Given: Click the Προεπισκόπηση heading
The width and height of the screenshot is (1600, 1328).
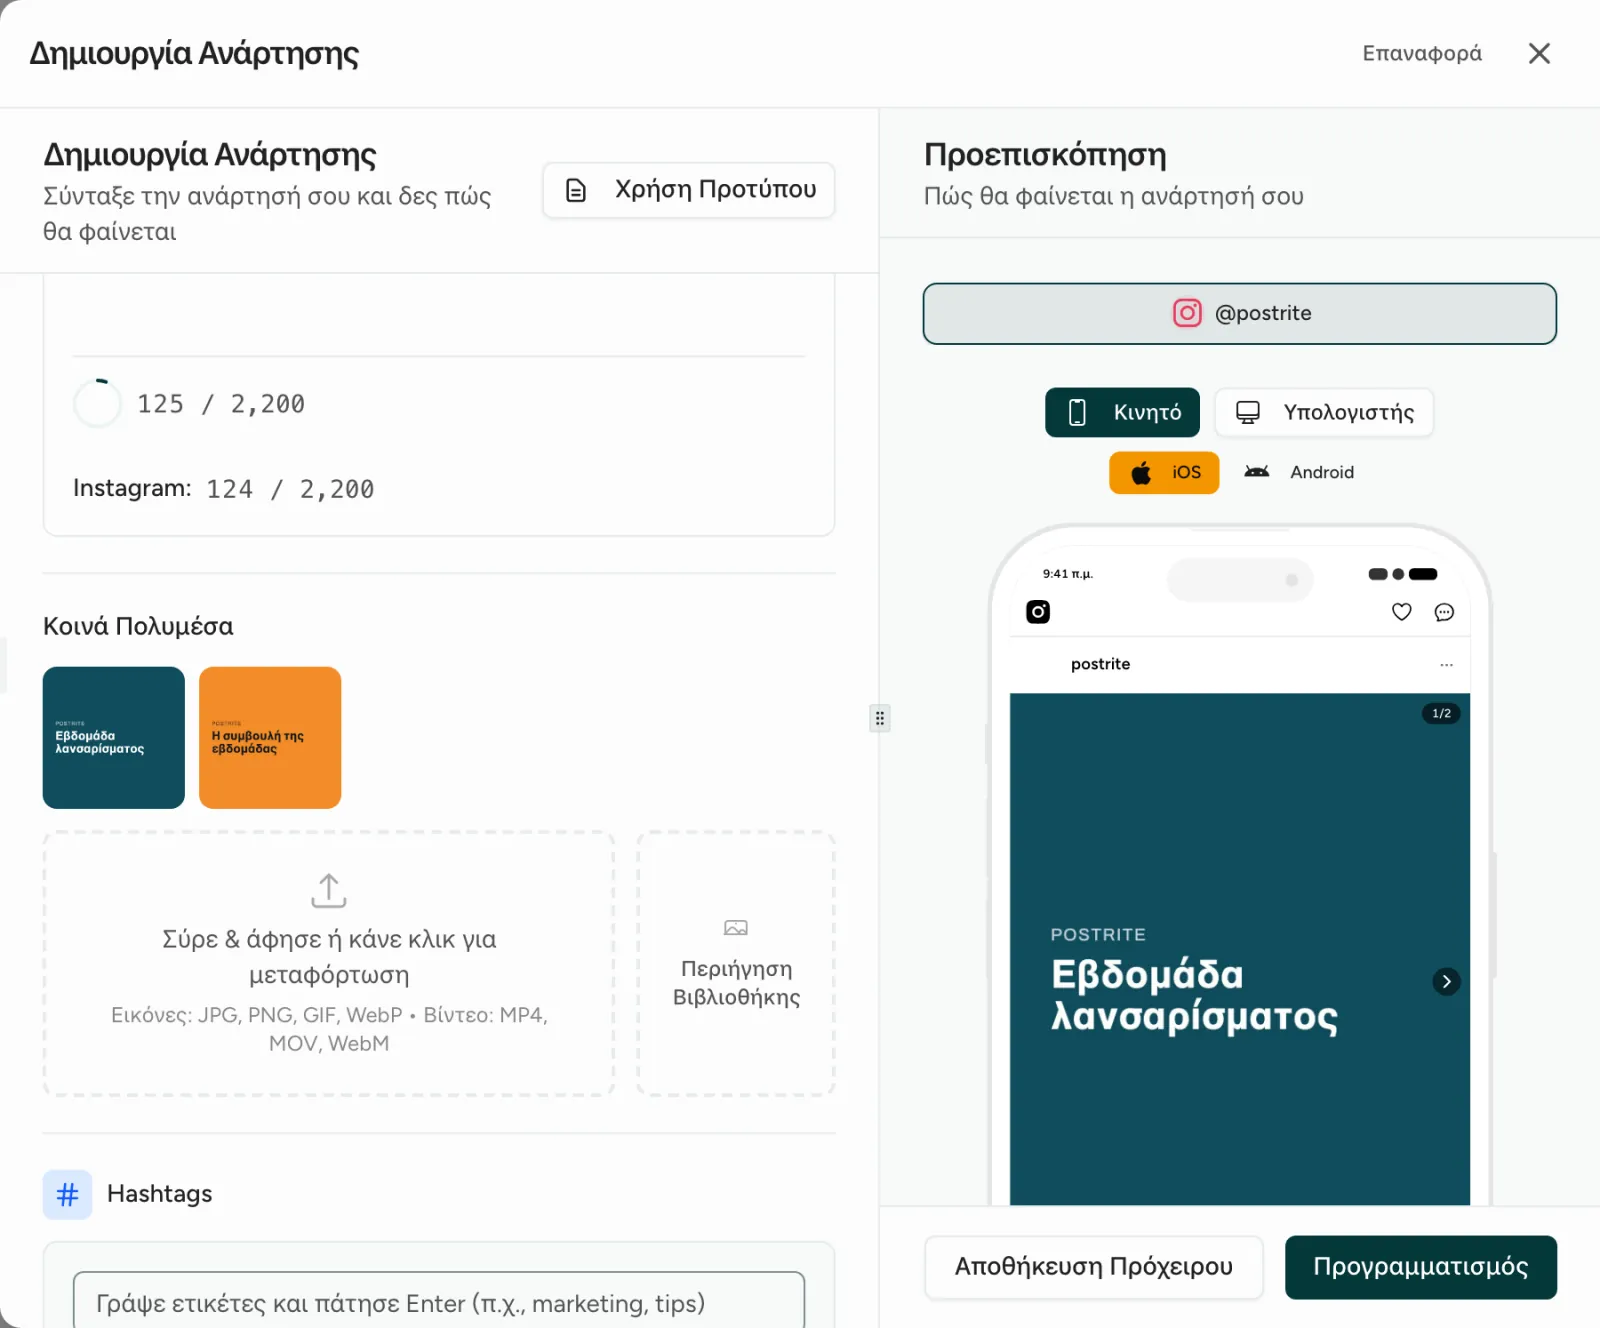Looking at the screenshot, I should coord(1045,155).
